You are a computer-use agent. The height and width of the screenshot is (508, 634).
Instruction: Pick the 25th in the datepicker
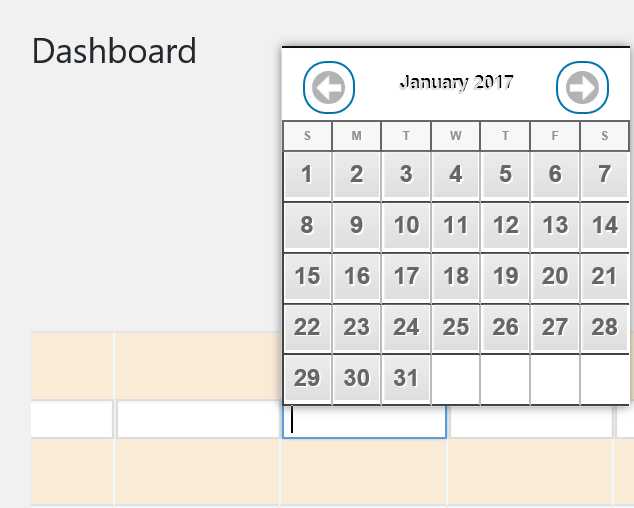coord(456,327)
